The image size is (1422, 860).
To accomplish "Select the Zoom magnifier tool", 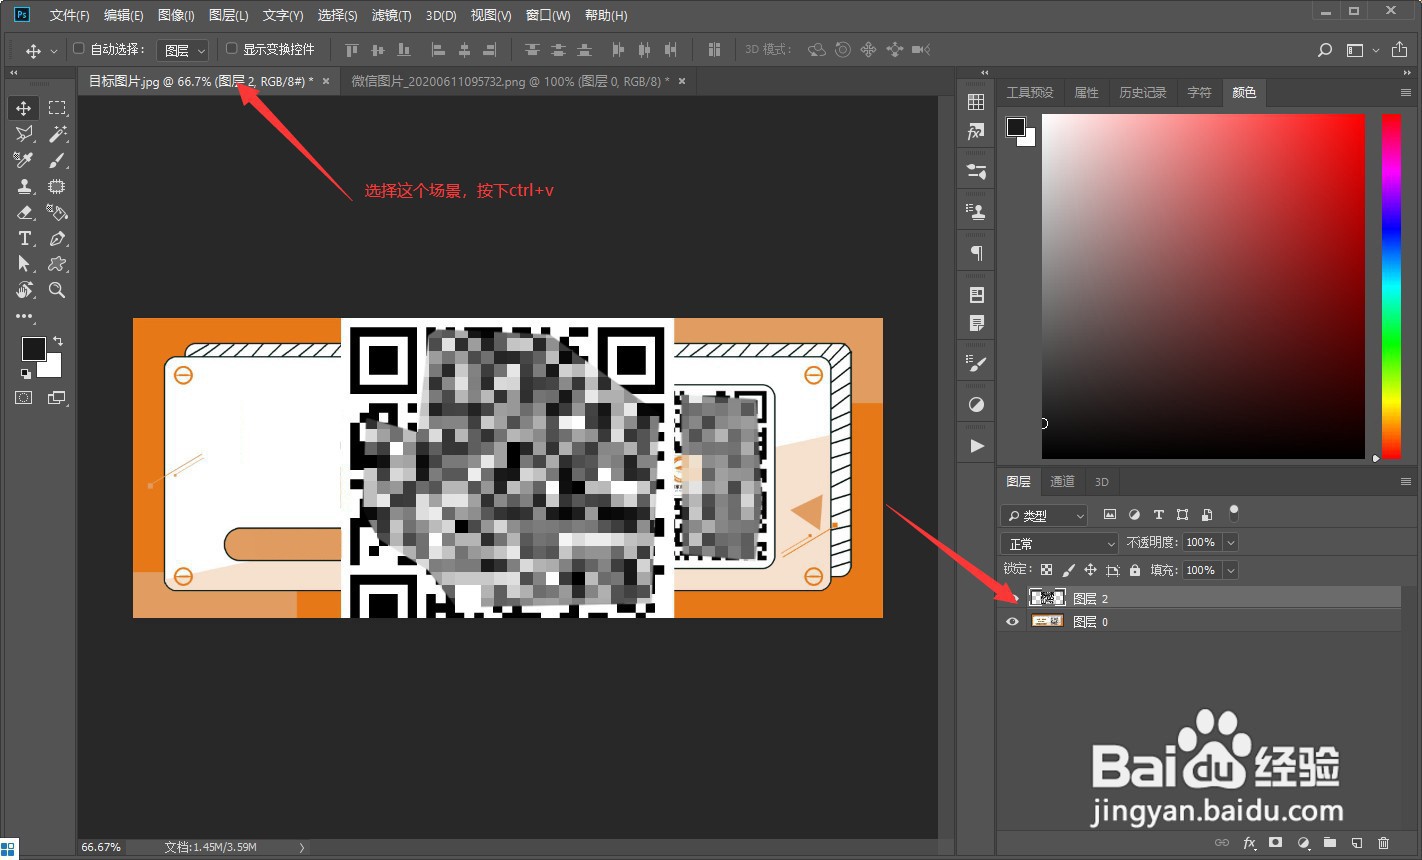I will [x=57, y=290].
